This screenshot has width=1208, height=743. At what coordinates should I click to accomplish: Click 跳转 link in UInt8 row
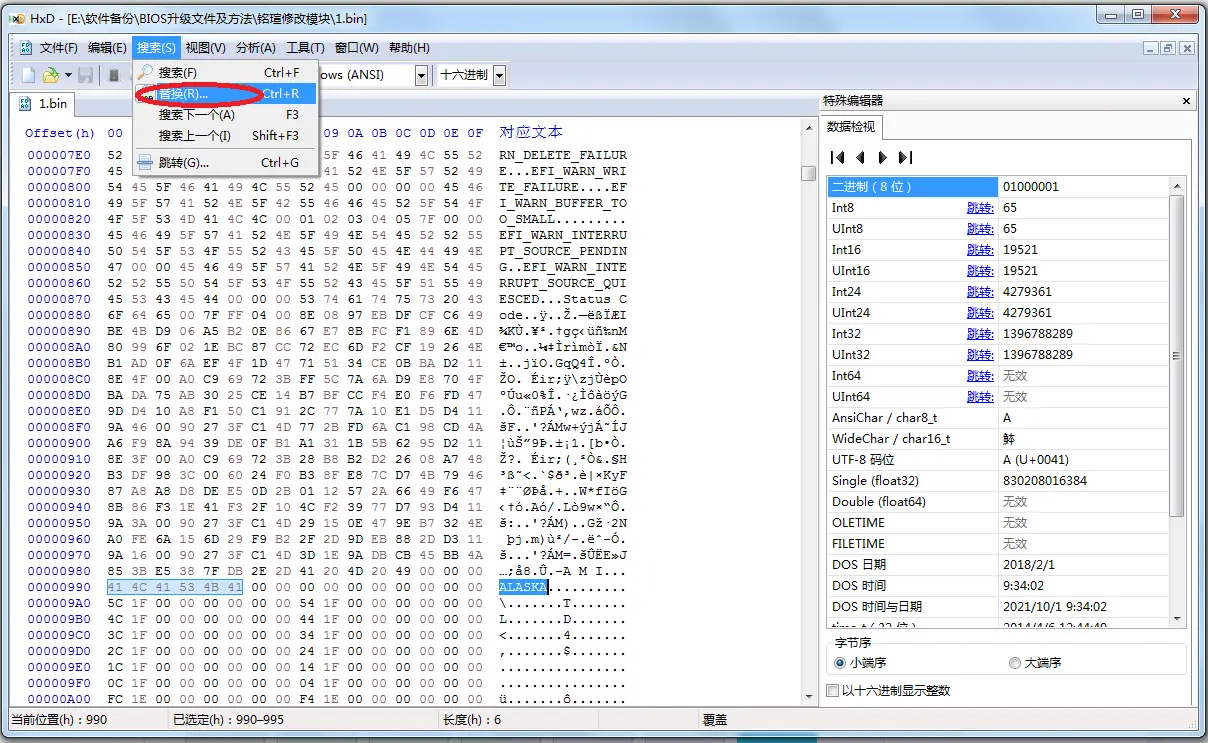pos(979,229)
